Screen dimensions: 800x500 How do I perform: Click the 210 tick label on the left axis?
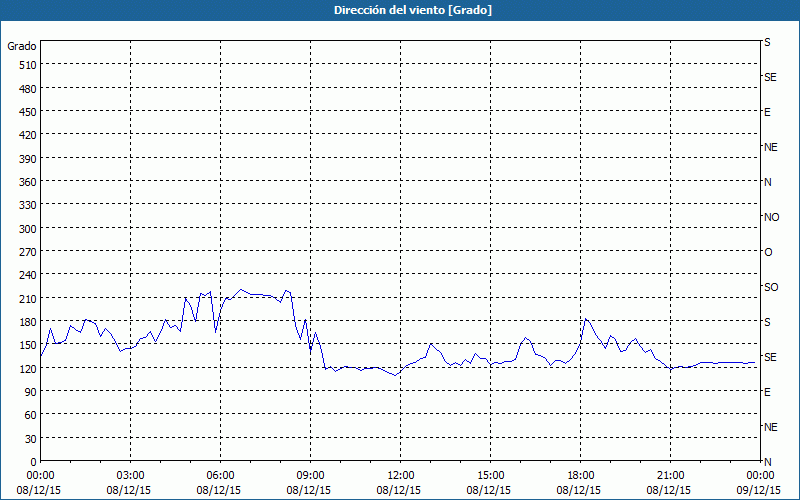pos(29,299)
